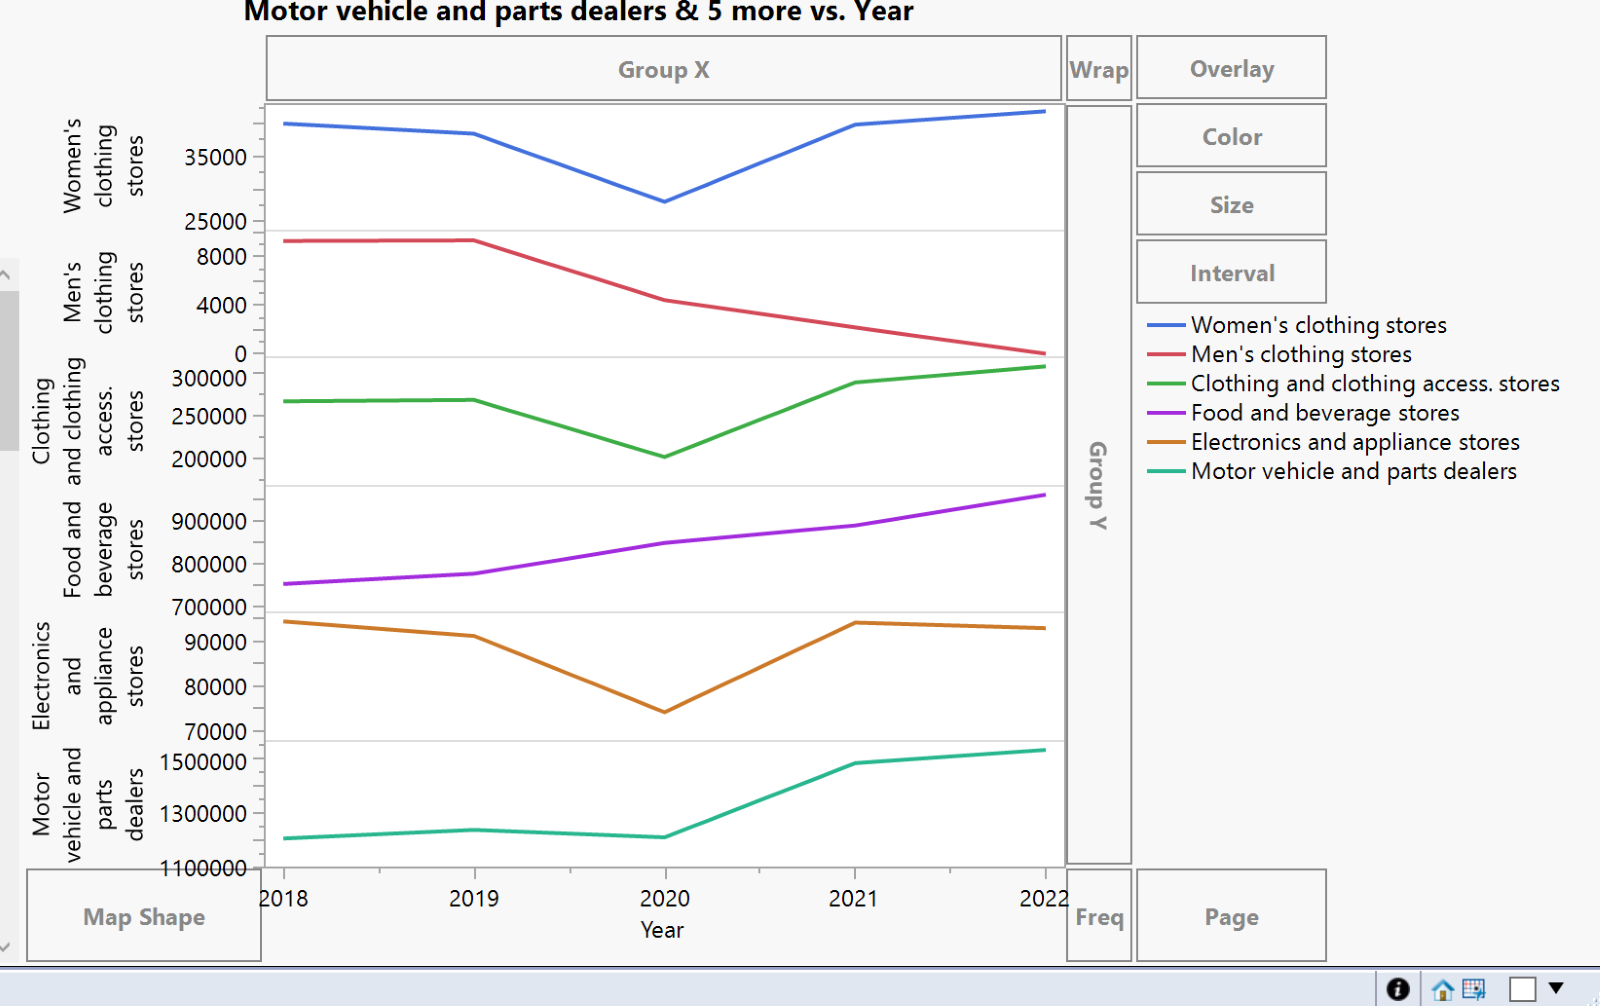Toggle the window selection checkbox in status bar
Image resolution: width=1600 pixels, height=1006 pixels.
(1523, 989)
